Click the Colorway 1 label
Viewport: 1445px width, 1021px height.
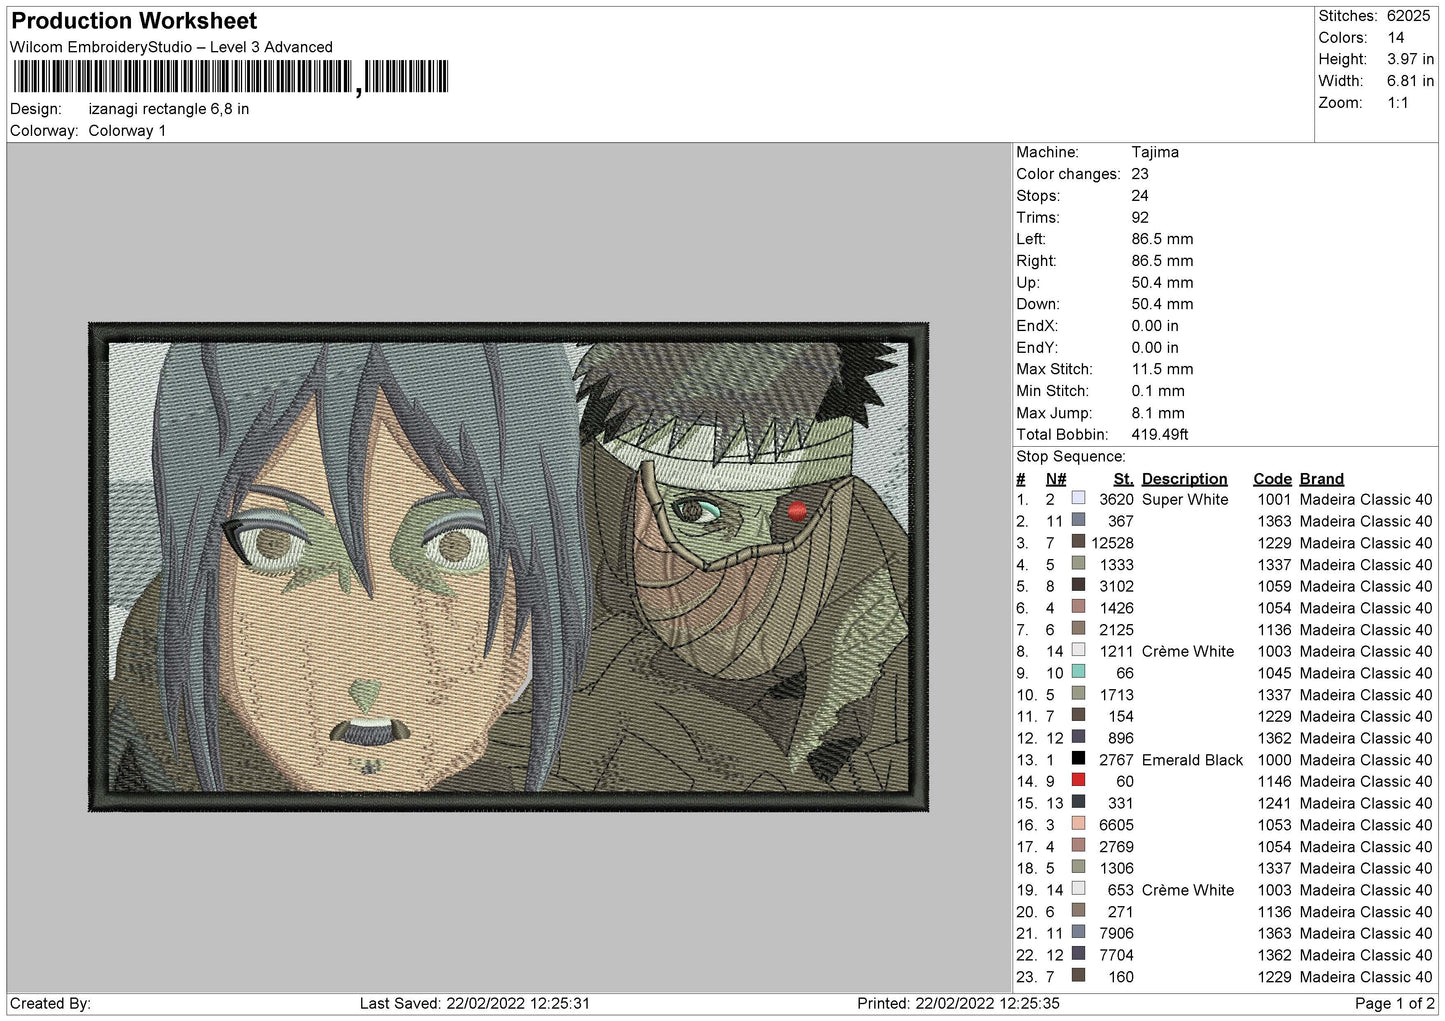pyautogui.click(x=127, y=131)
